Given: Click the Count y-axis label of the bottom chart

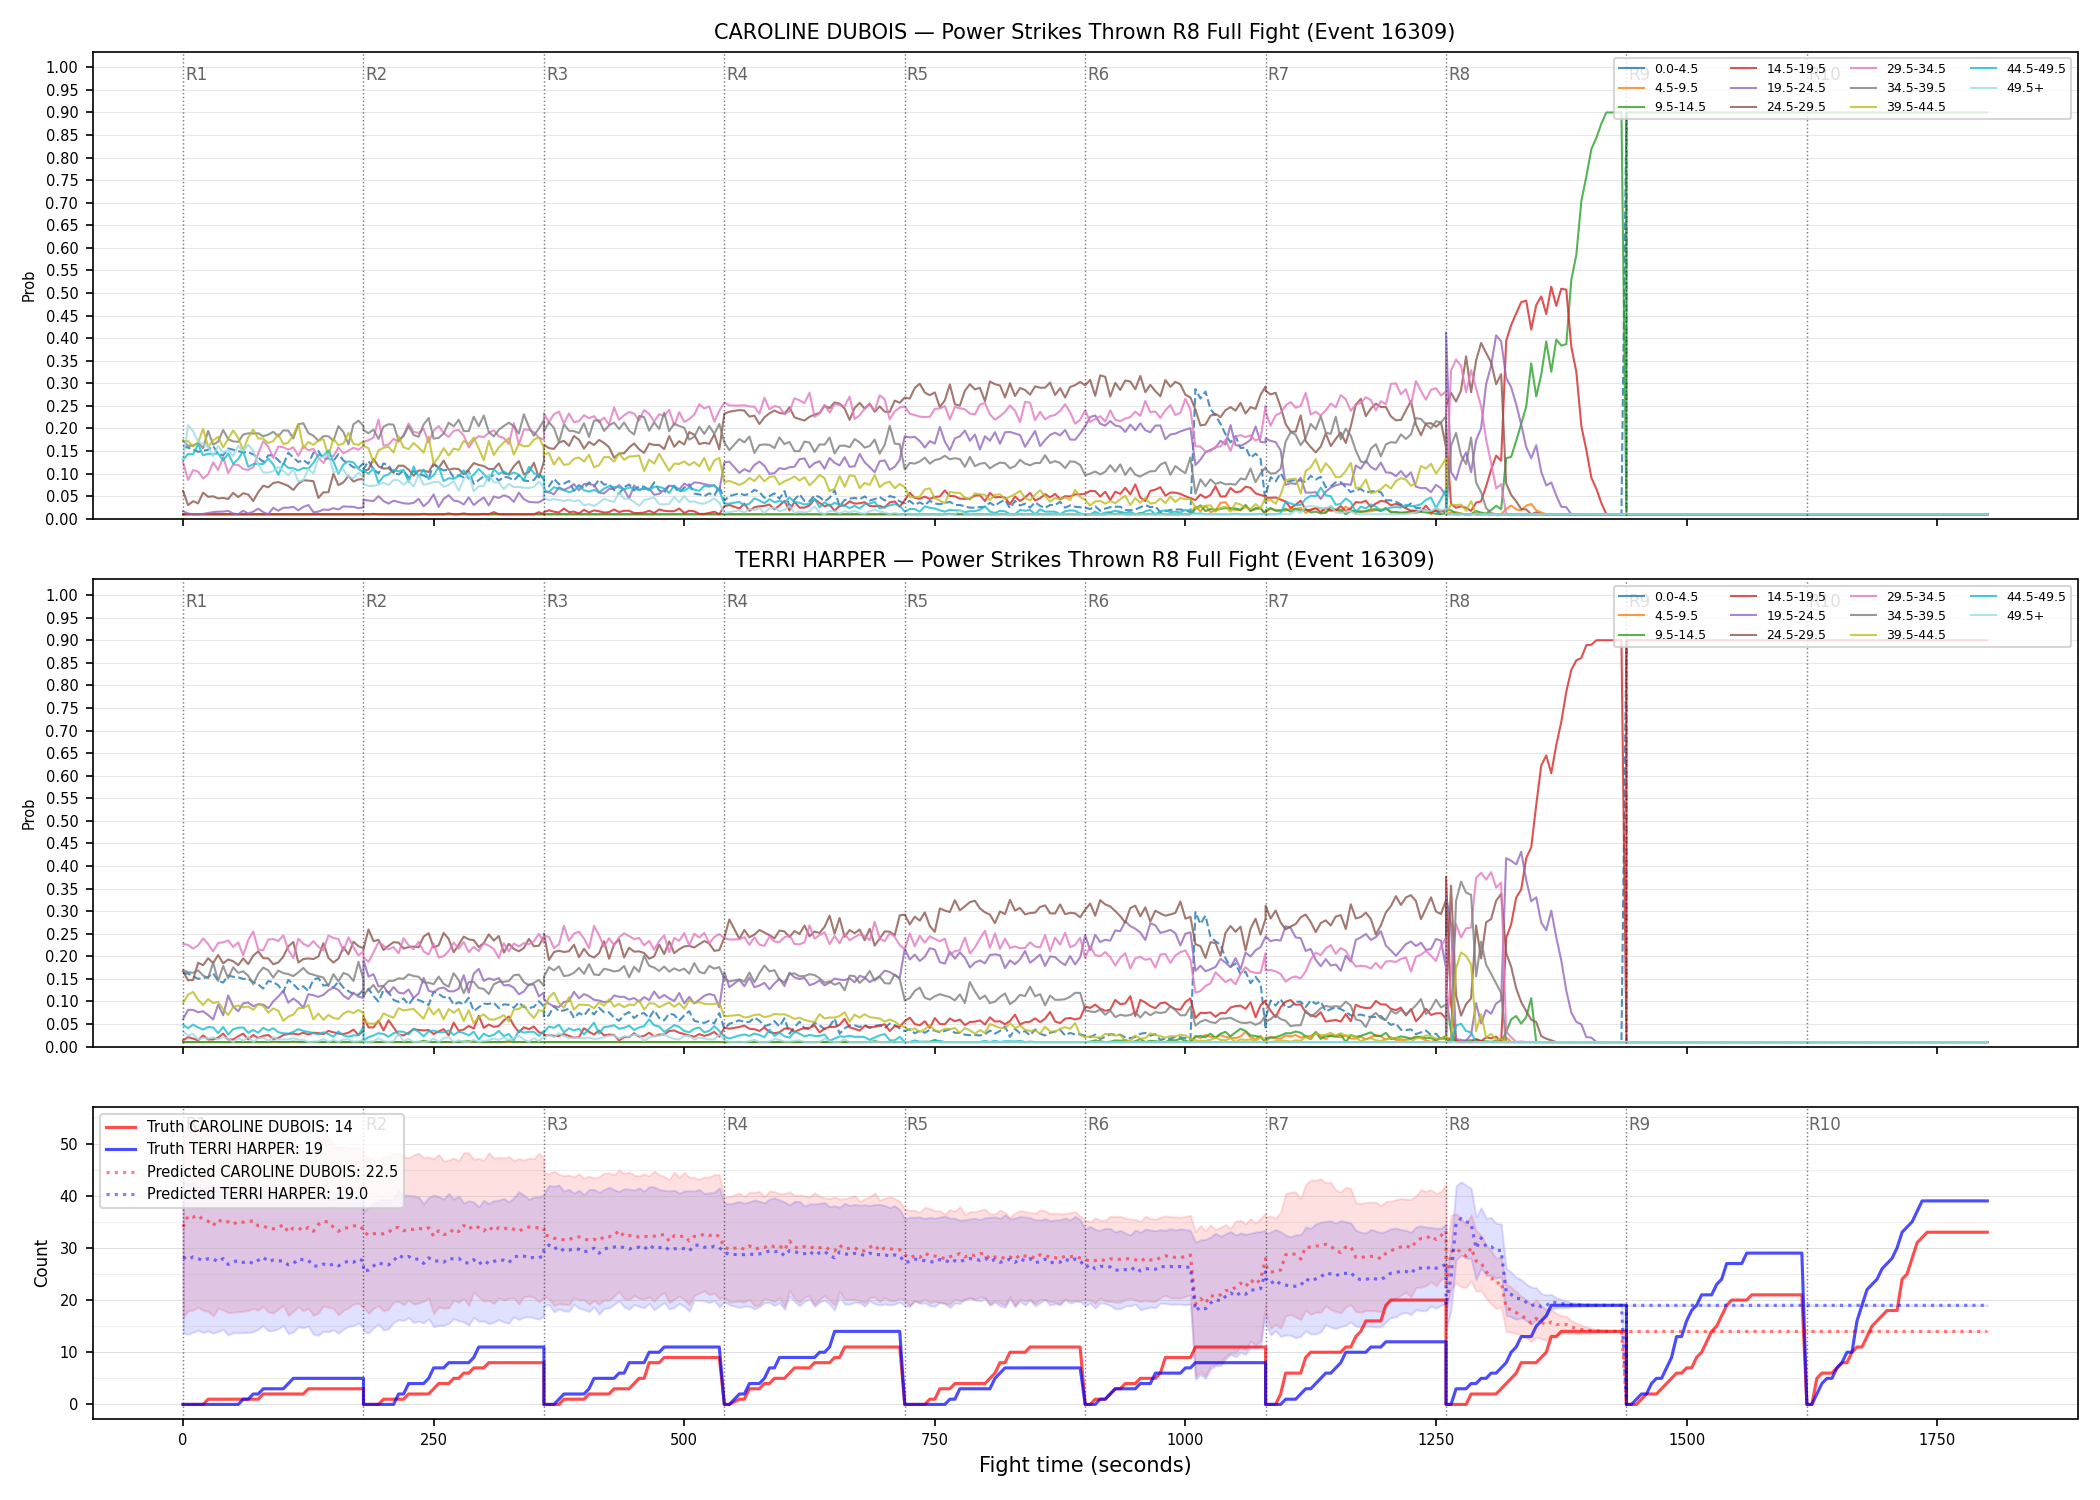Looking at the screenshot, I should coord(42,1263).
